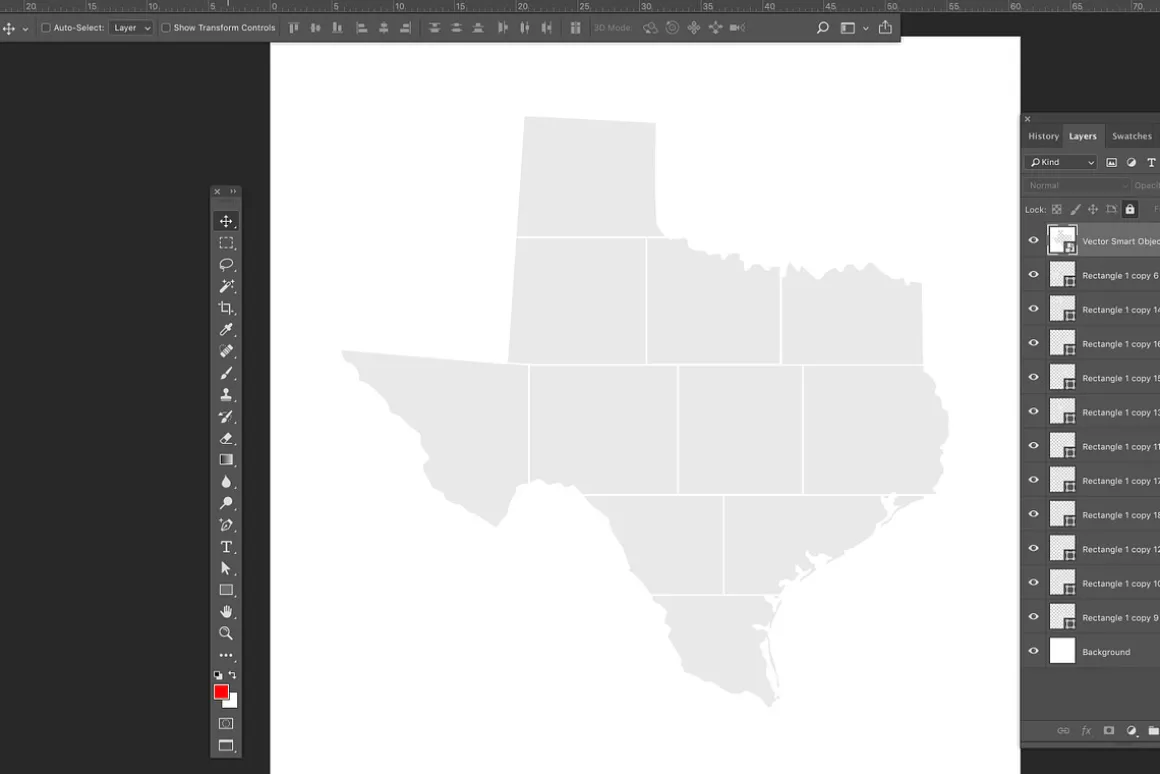Select the Rectangular Marquee tool
The height and width of the screenshot is (774, 1160).
pyautogui.click(x=226, y=243)
